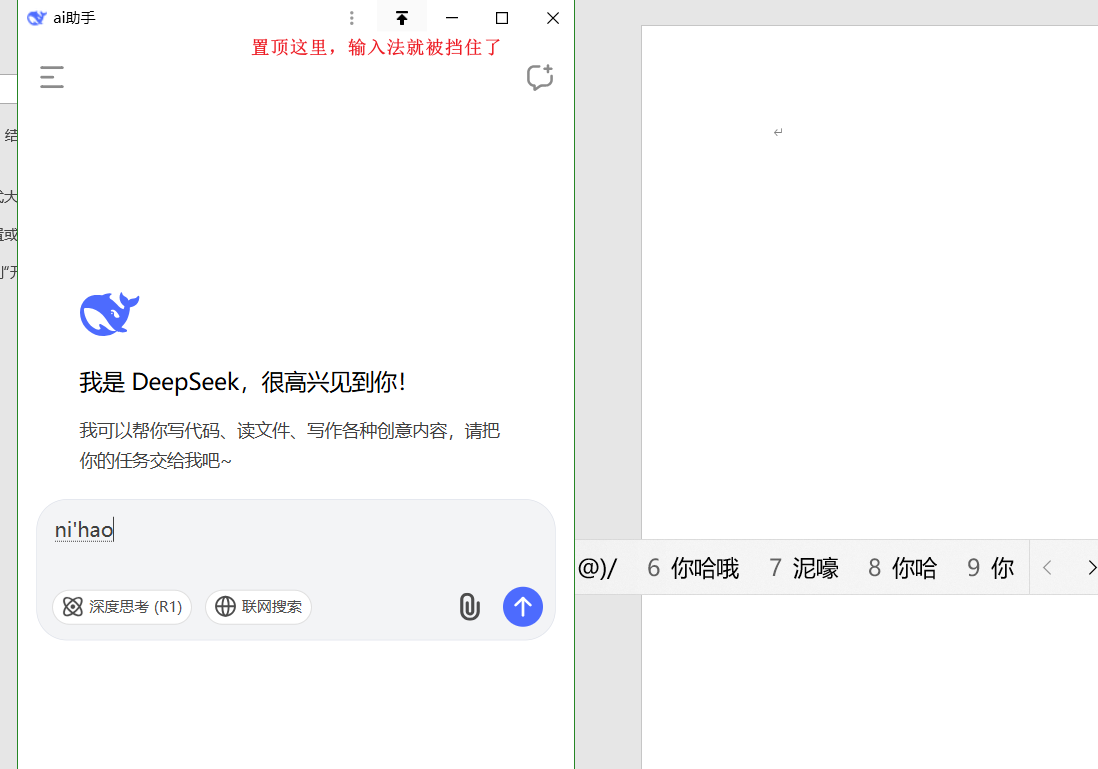
Task: Minimize the ai助手 window
Action: tap(452, 18)
